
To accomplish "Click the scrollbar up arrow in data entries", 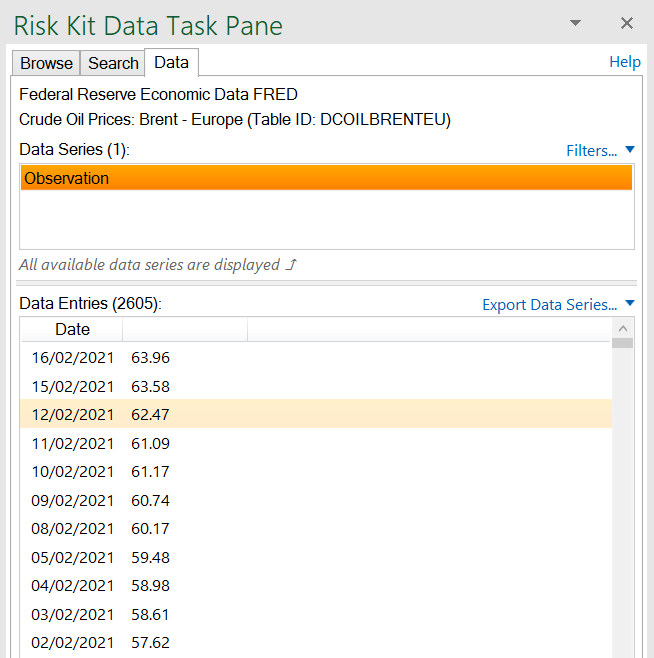I will pos(623,329).
